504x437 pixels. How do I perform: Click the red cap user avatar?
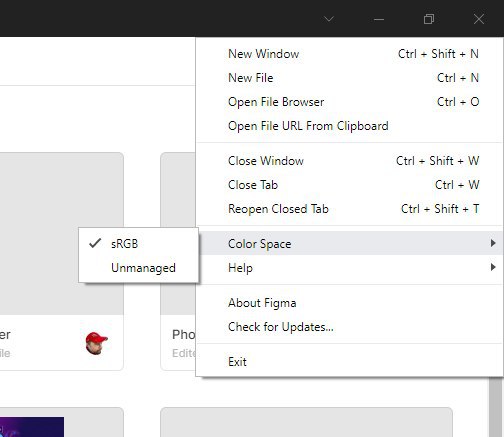point(96,343)
